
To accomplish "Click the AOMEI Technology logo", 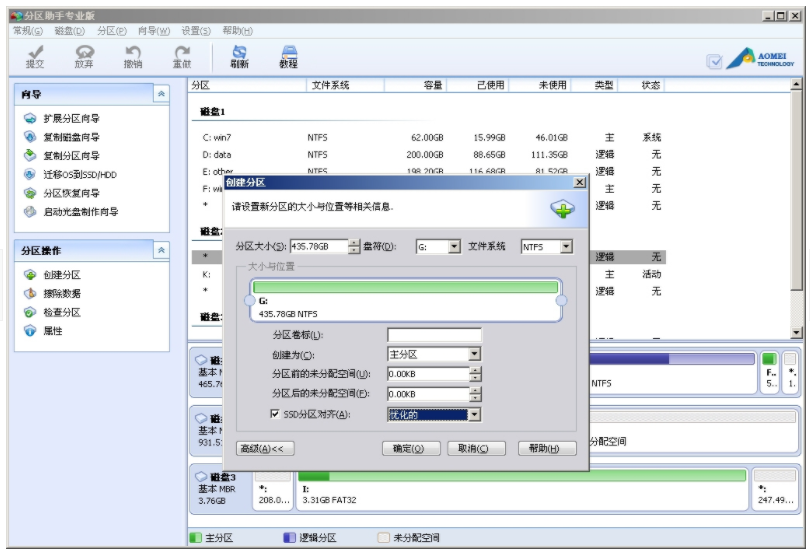I will 760,58.
